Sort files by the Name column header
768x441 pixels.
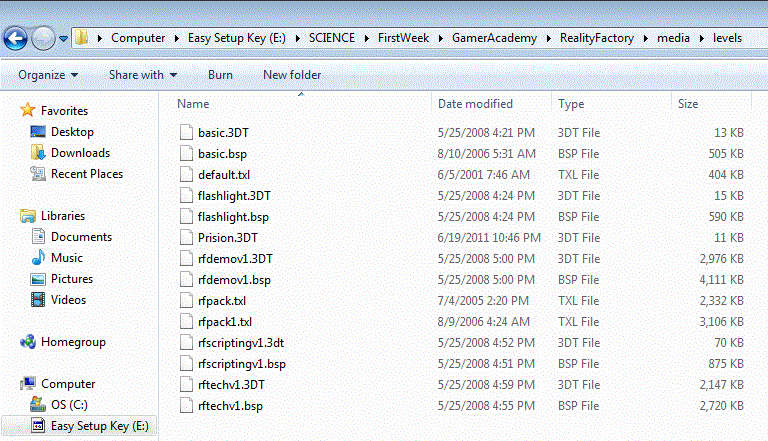click(193, 104)
